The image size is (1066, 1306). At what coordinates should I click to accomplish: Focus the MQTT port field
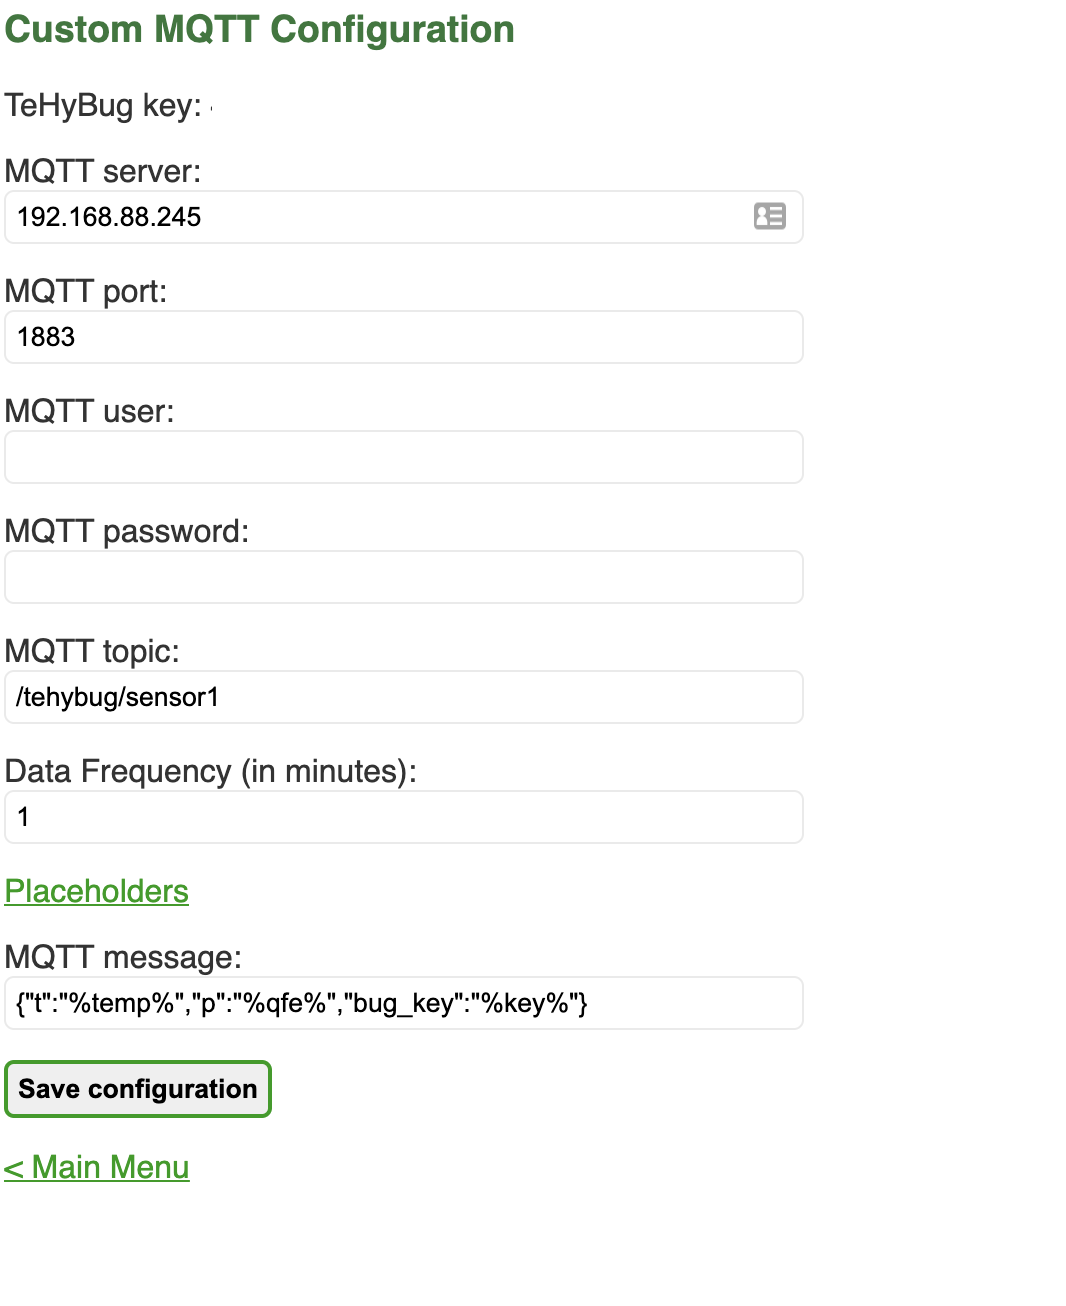pos(403,337)
